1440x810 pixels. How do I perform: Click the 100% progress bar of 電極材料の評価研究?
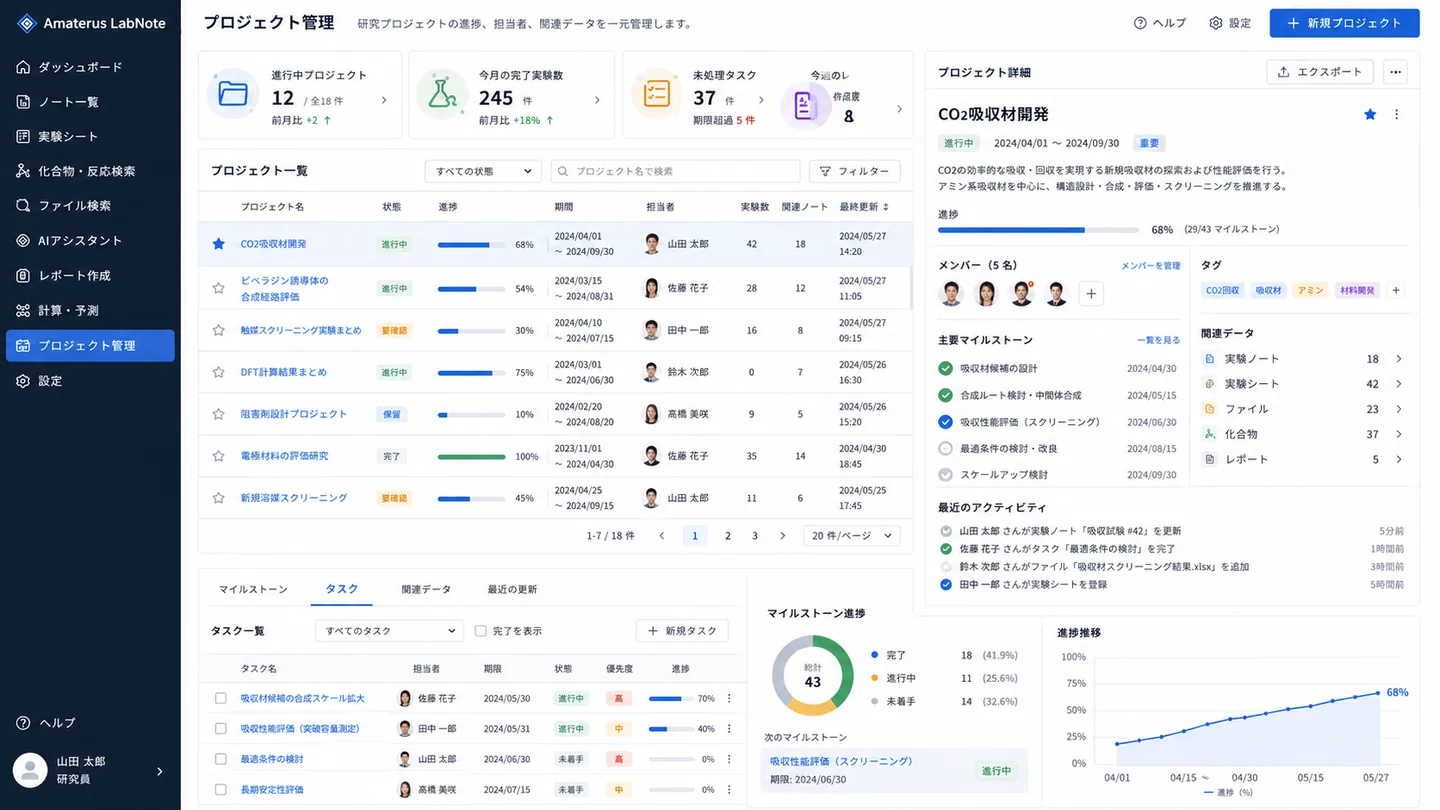click(x=472, y=456)
